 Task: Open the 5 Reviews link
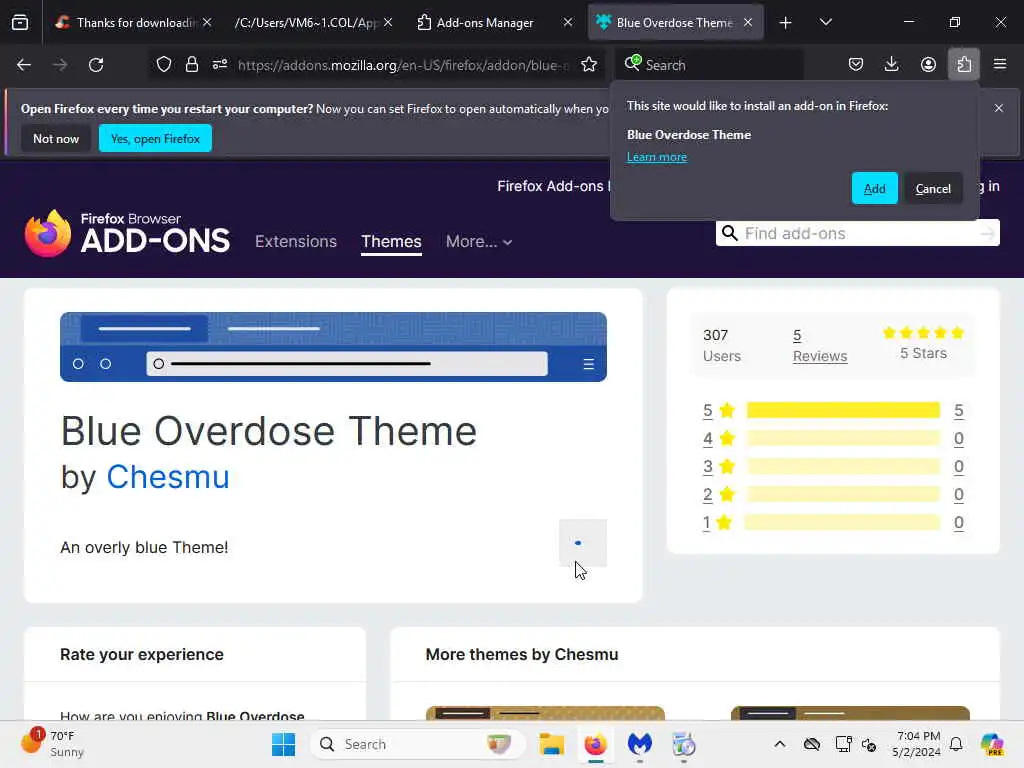[x=820, y=345]
